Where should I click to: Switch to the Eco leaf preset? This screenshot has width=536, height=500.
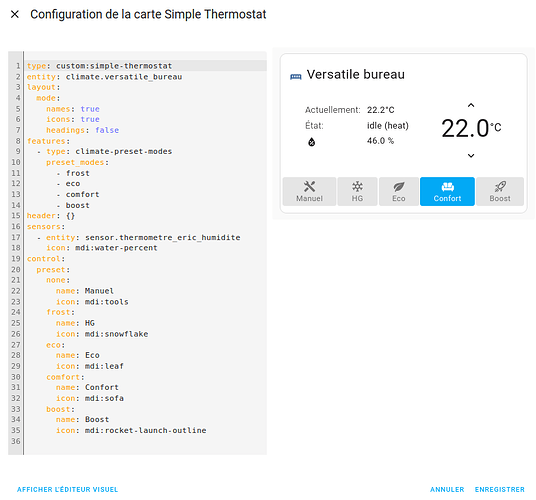(x=399, y=191)
